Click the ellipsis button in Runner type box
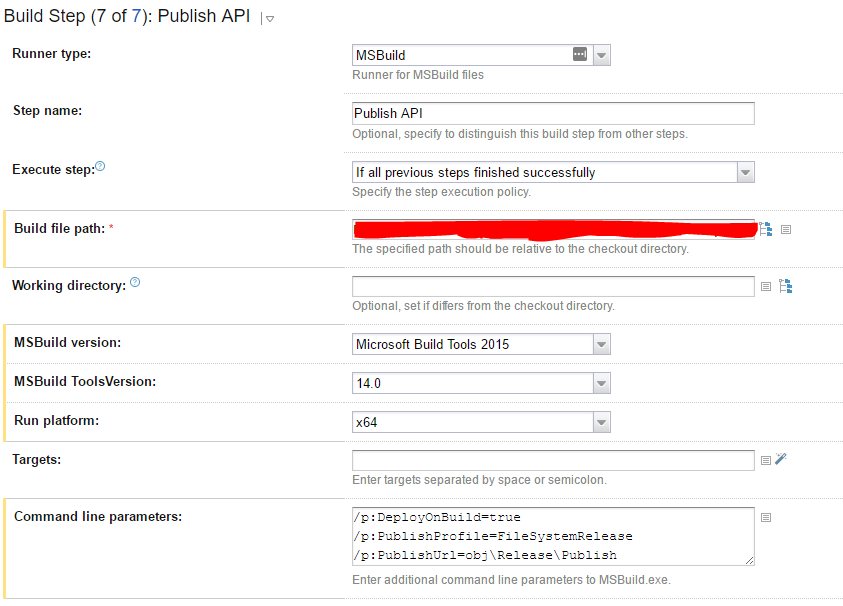 [580, 55]
